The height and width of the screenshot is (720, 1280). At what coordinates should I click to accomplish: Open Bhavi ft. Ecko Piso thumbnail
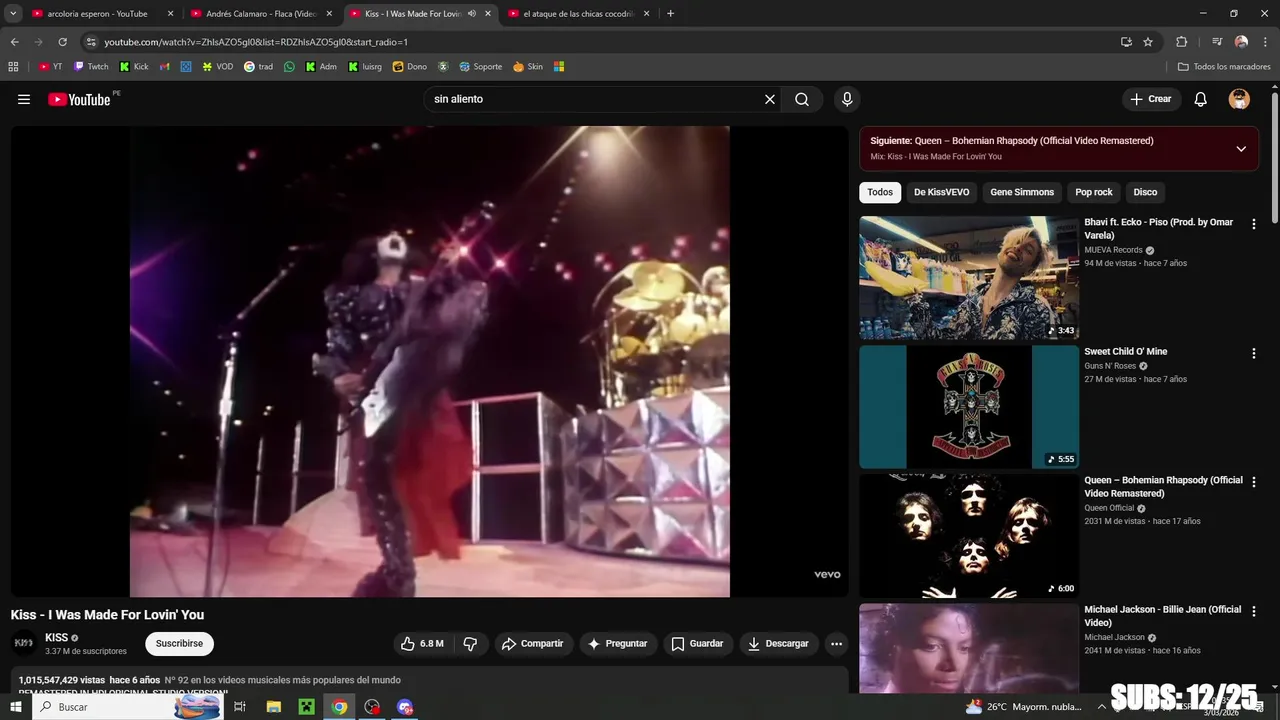tap(969, 278)
